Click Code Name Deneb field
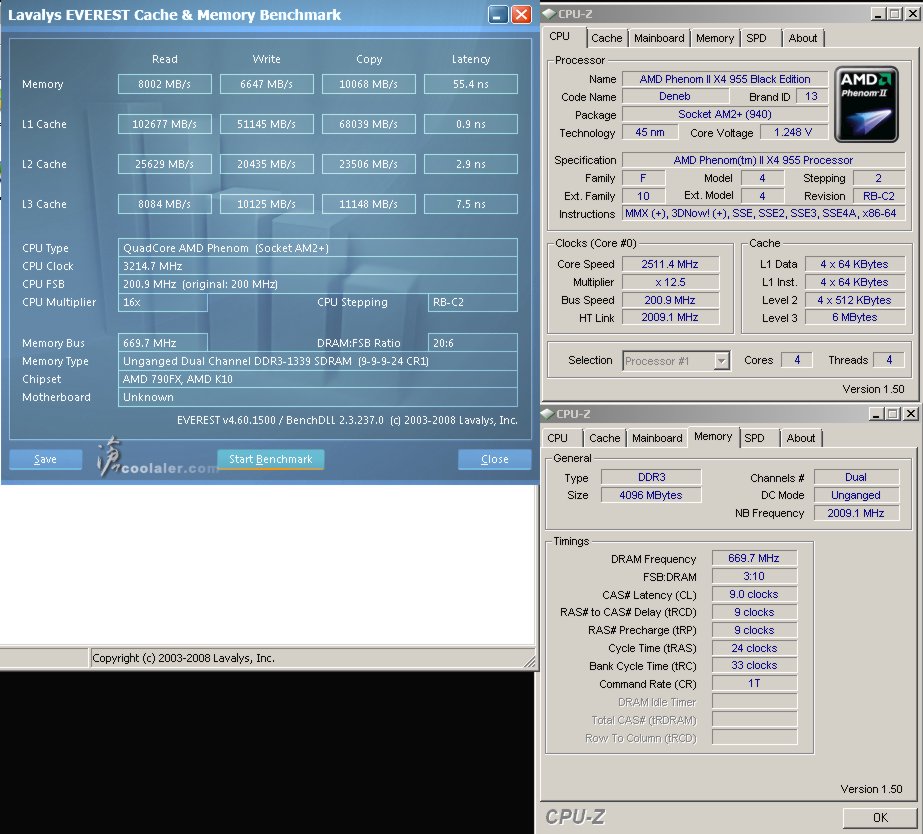This screenshot has height=834, width=923. click(x=675, y=96)
